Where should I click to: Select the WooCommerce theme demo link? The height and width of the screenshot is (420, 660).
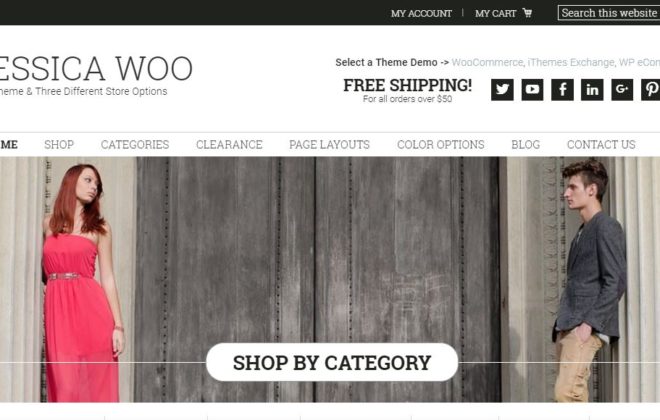pyautogui.click(x=487, y=63)
